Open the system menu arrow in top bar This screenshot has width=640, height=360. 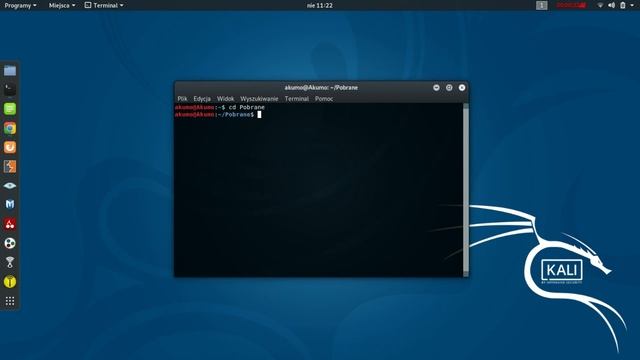tap(631, 5)
